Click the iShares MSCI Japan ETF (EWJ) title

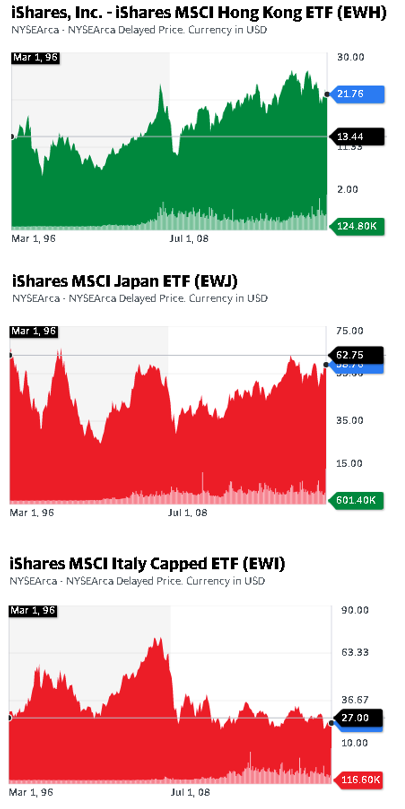(124, 281)
